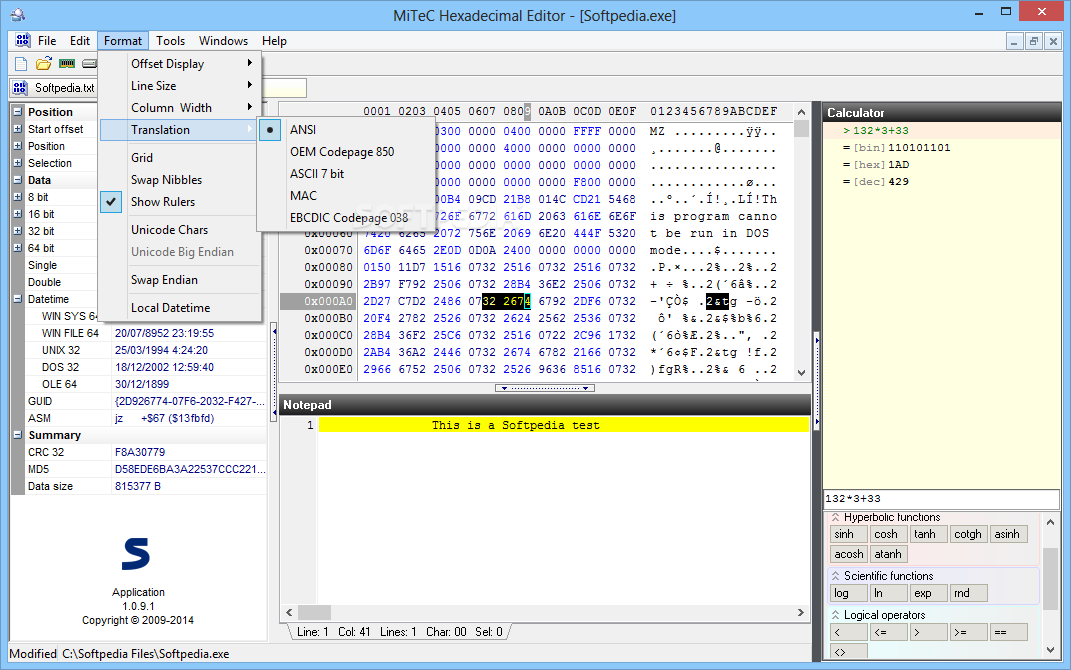The width and height of the screenshot is (1071, 670).
Task: Toggle the Show Rulers checkmark
Action: tap(111, 201)
